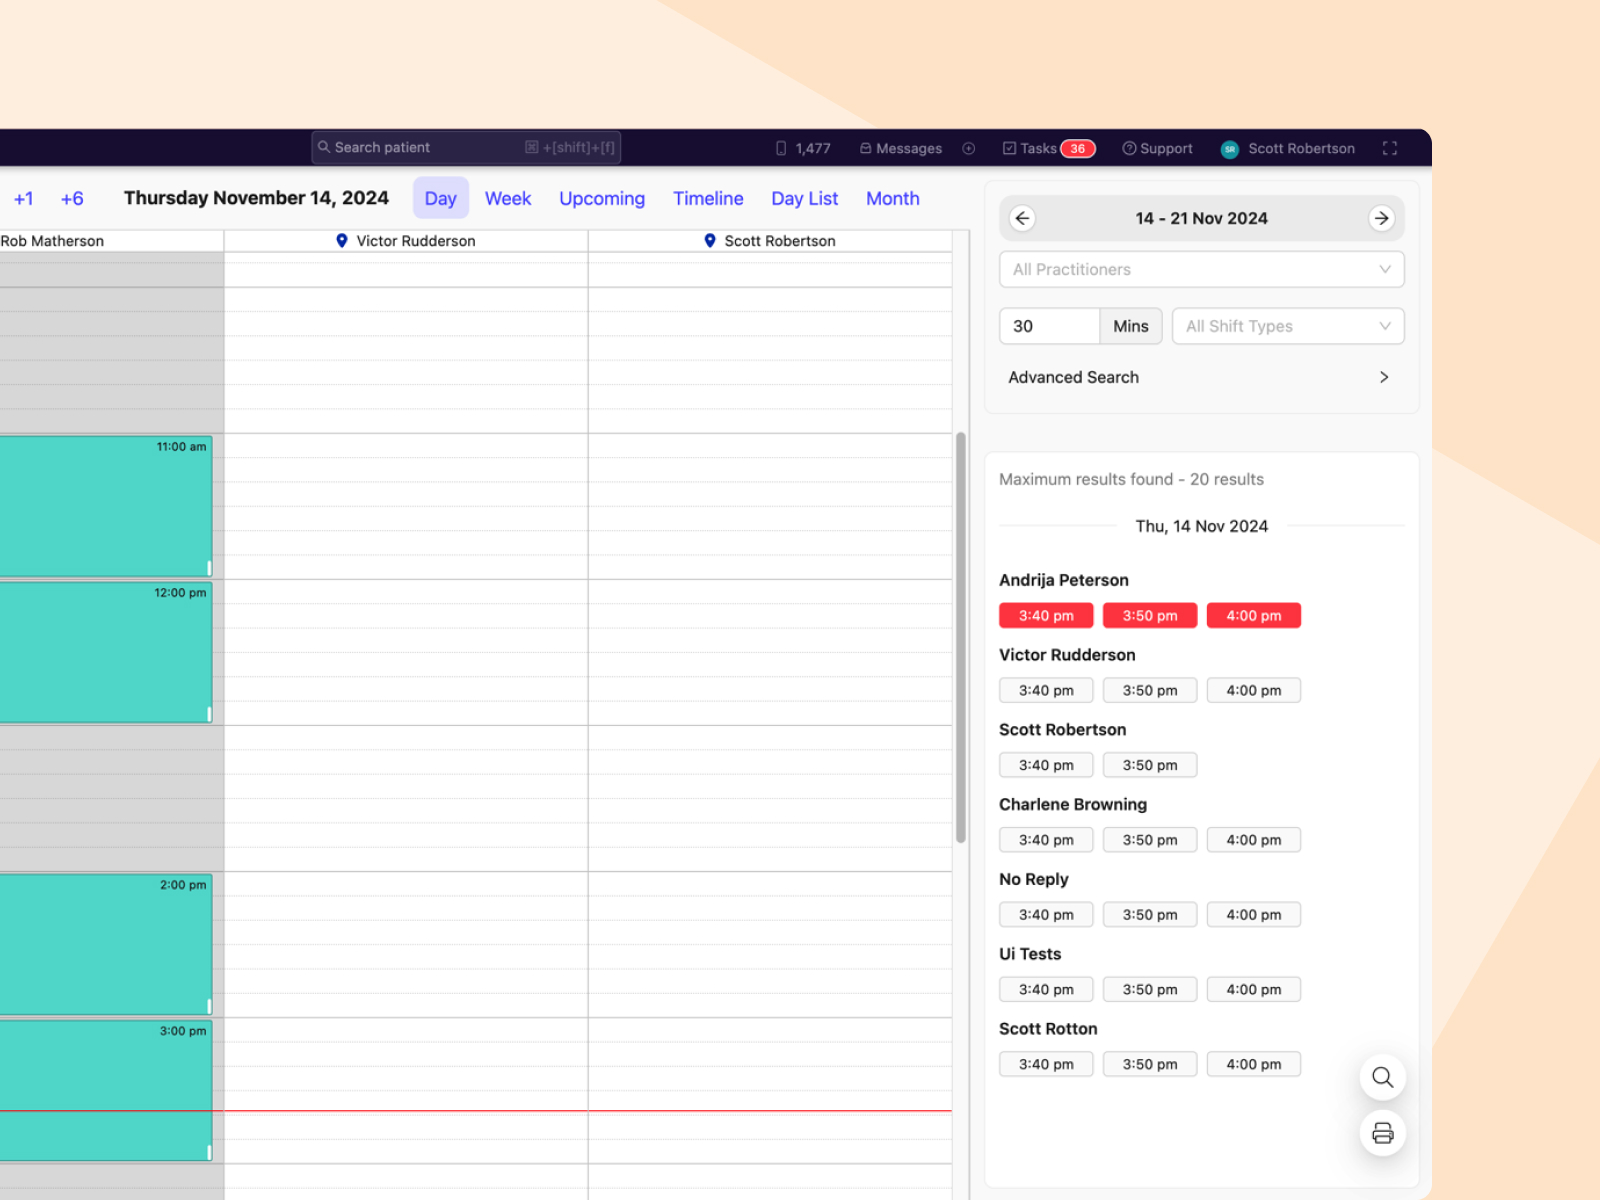This screenshot has width=1600, height=1200.
Task: Click location pin beside Scott Robertson column
Action: 710,241
